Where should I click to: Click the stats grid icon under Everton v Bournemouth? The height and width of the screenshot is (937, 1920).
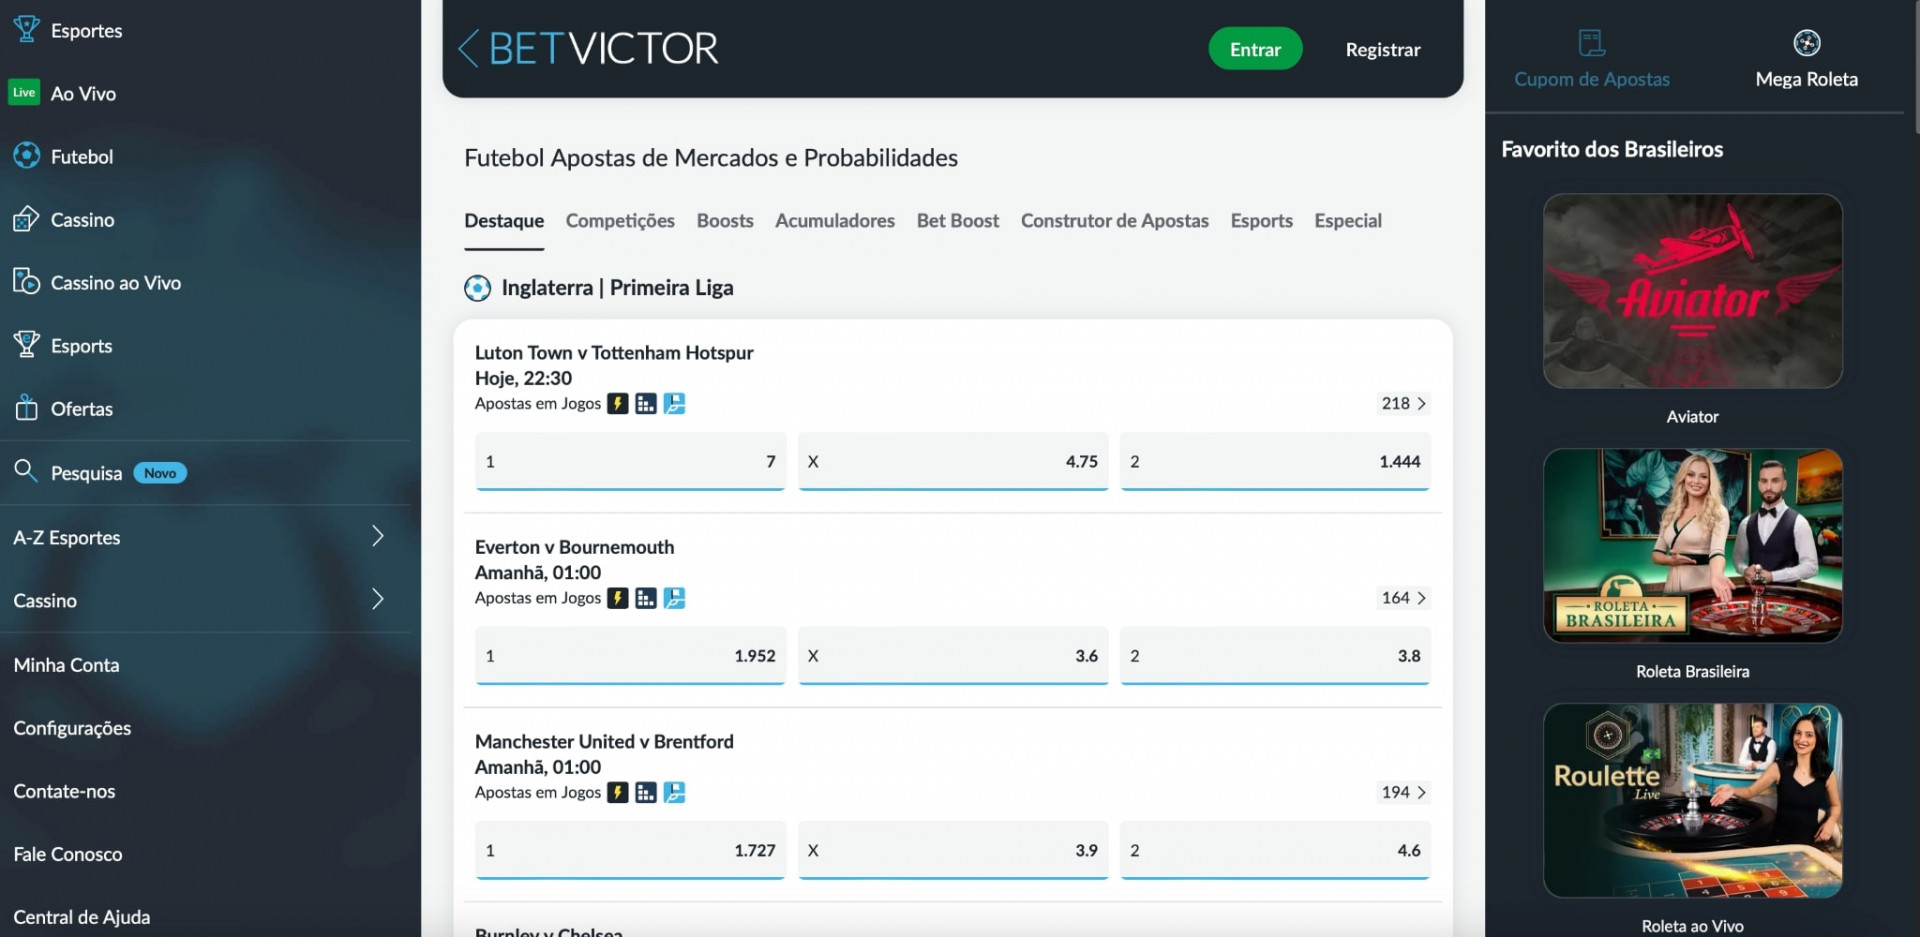pos(646,597)
